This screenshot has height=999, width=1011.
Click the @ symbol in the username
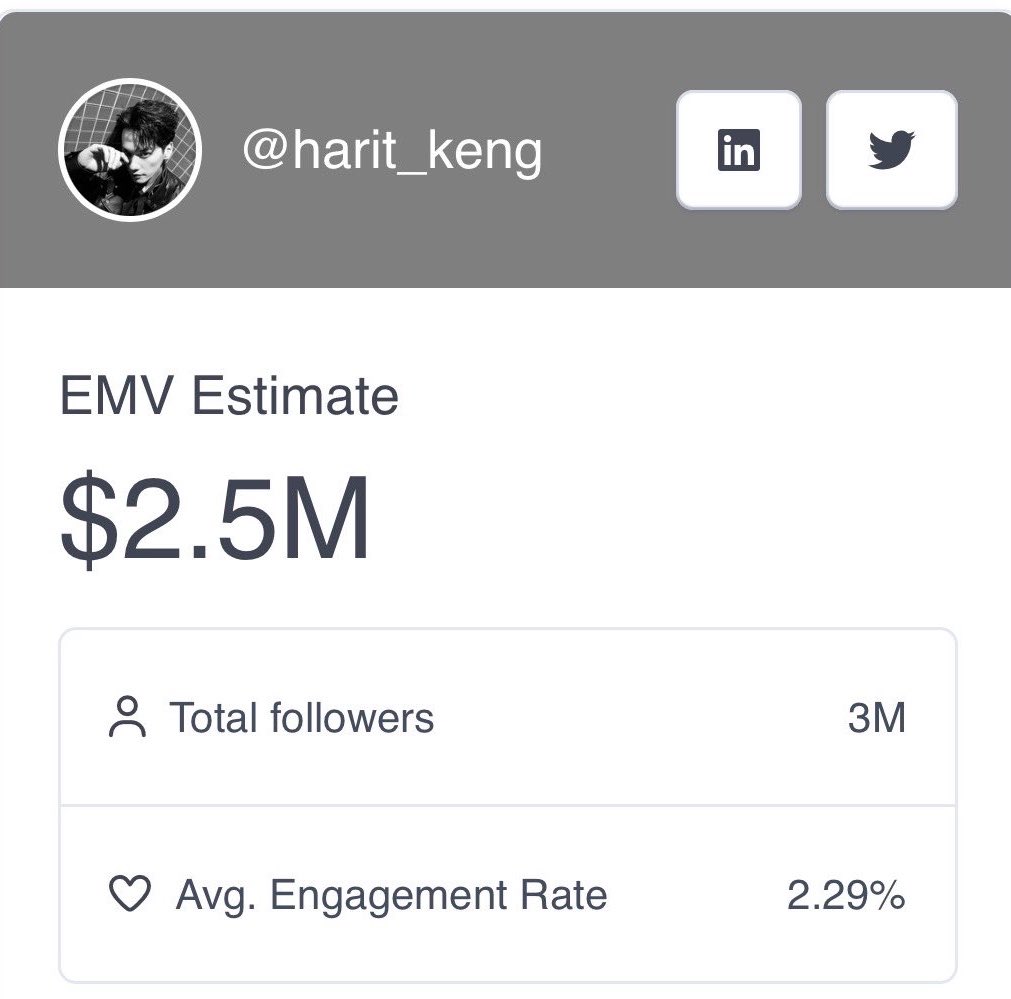(x=265, y=150)
